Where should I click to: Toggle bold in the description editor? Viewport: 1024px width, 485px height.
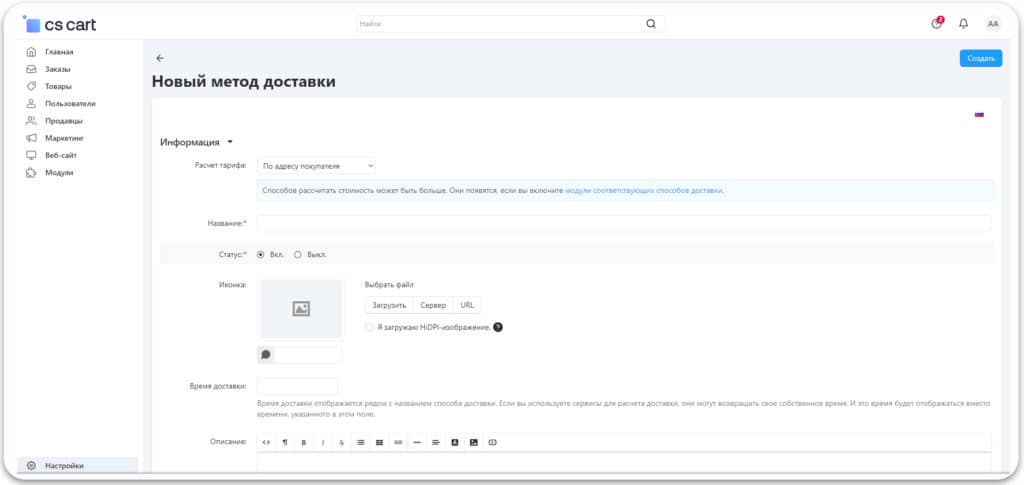pos(303,442)
